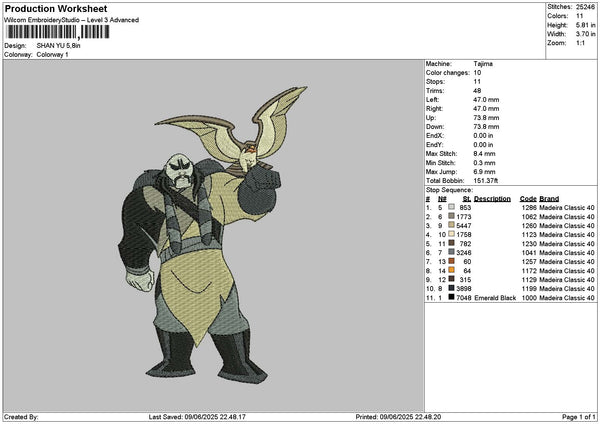
Task: Click the tan swatch with 5447 stitches
Action: (x=452, y=225)
